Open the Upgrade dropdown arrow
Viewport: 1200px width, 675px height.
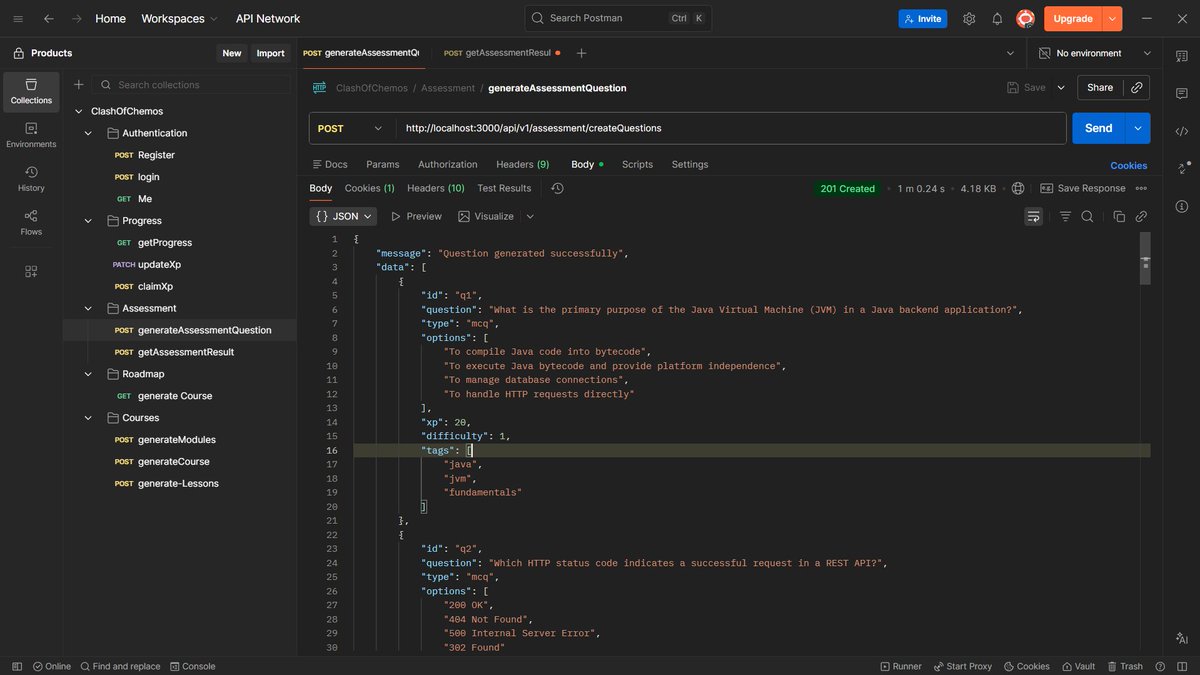click(x=1112, y=18)
